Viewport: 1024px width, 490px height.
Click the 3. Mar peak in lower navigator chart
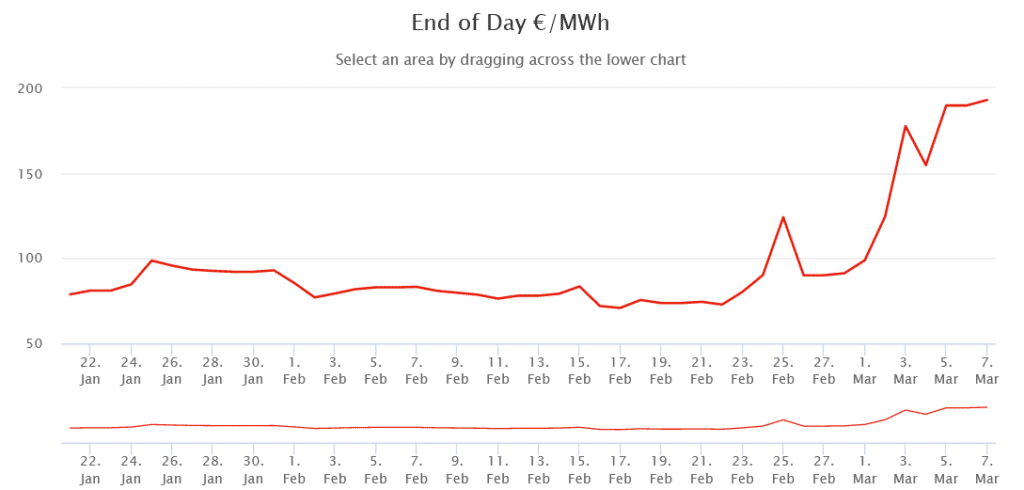905,410
